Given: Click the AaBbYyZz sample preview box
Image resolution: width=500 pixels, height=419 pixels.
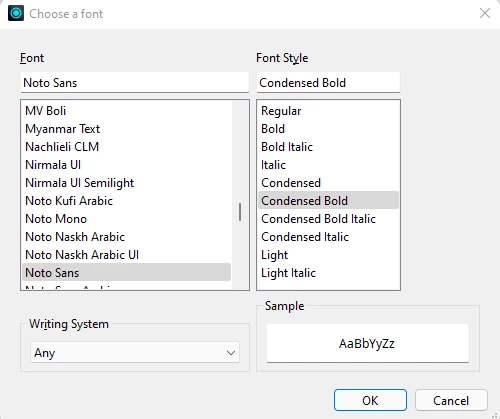Looking at the screenshot, I should pos(368,343).
